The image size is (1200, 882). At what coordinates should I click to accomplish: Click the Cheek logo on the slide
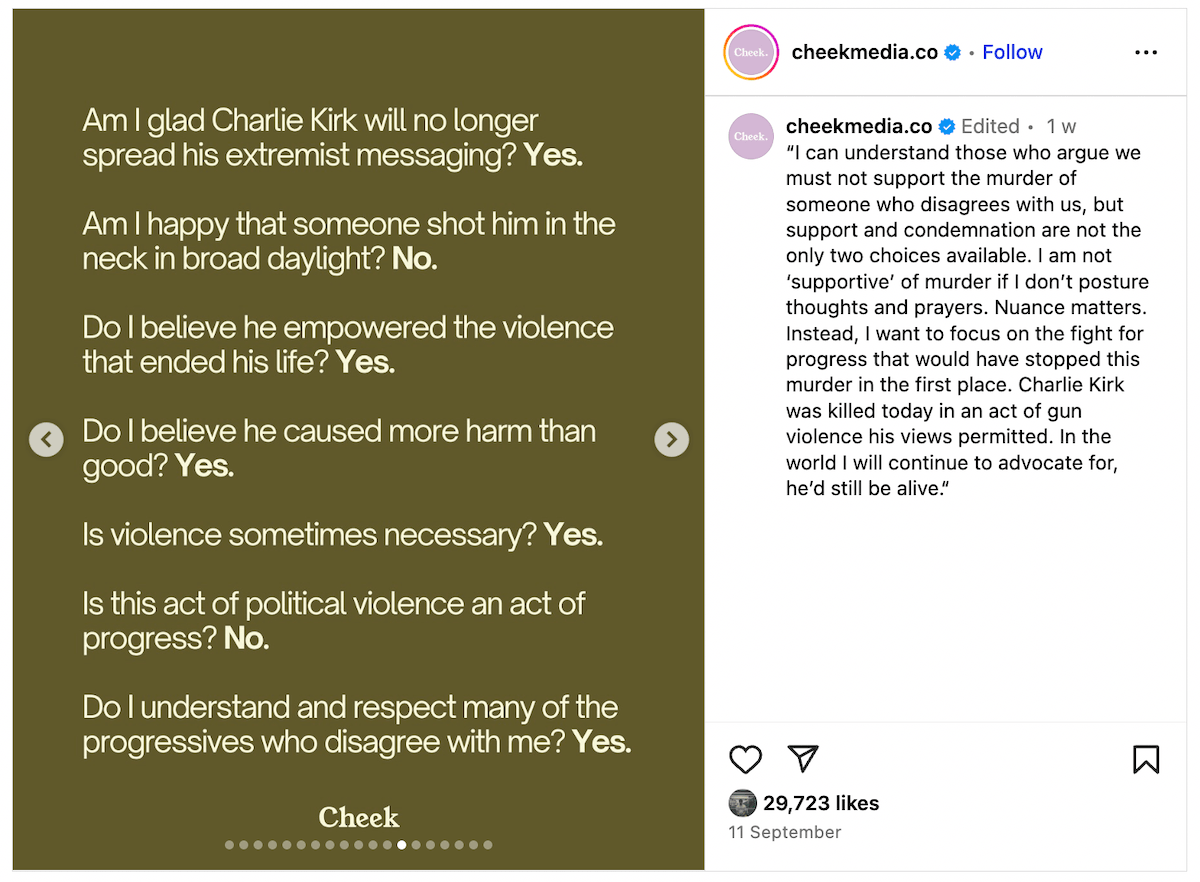pos(359,817)
